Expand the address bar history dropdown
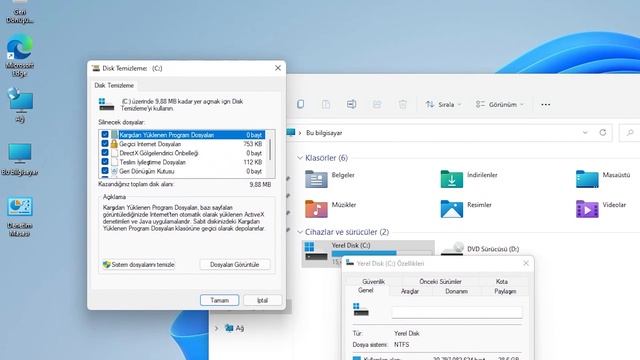 [585, 133]
